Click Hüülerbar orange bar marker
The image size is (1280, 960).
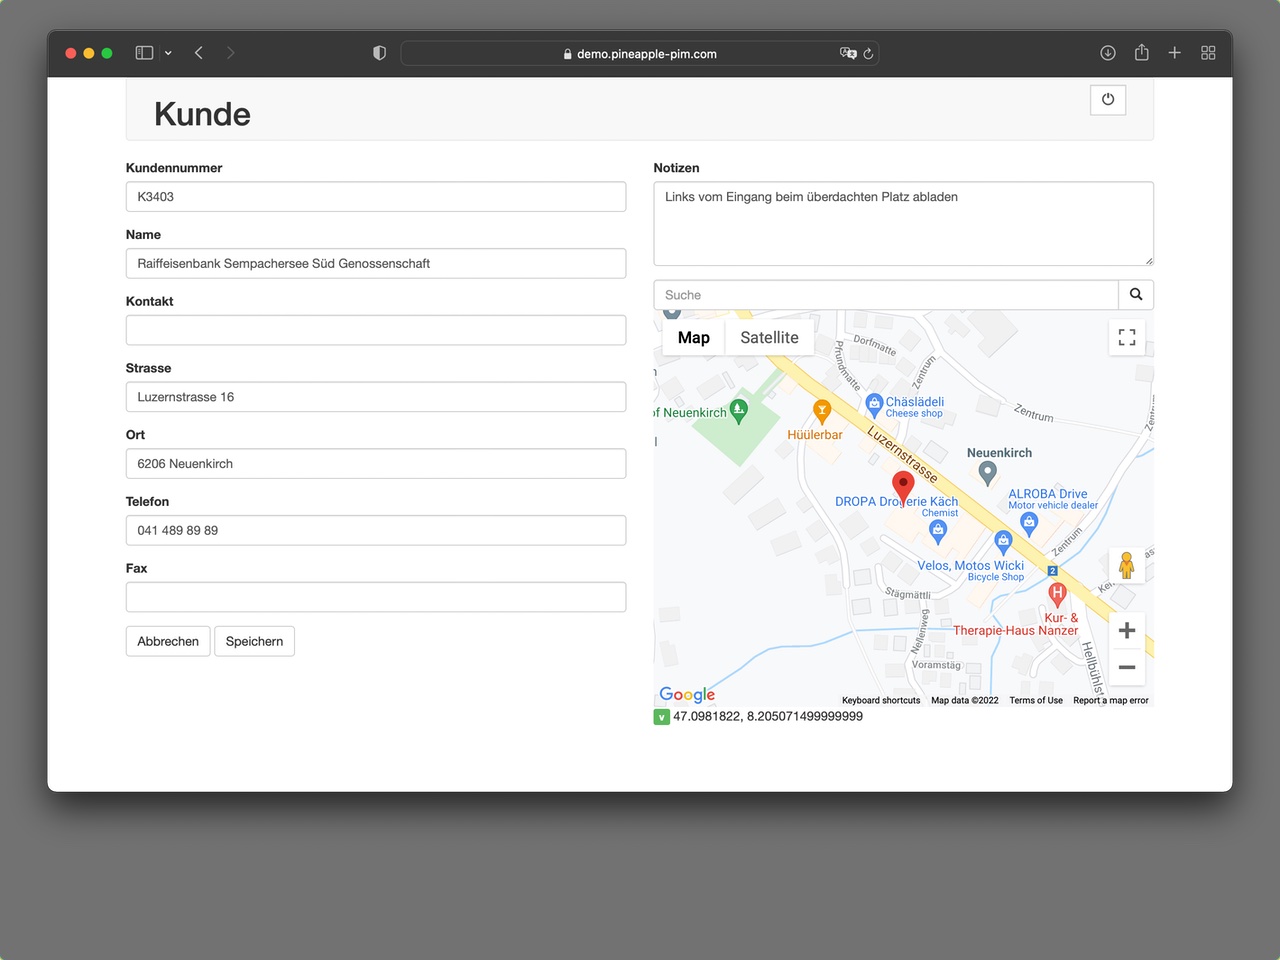point(822,410)
